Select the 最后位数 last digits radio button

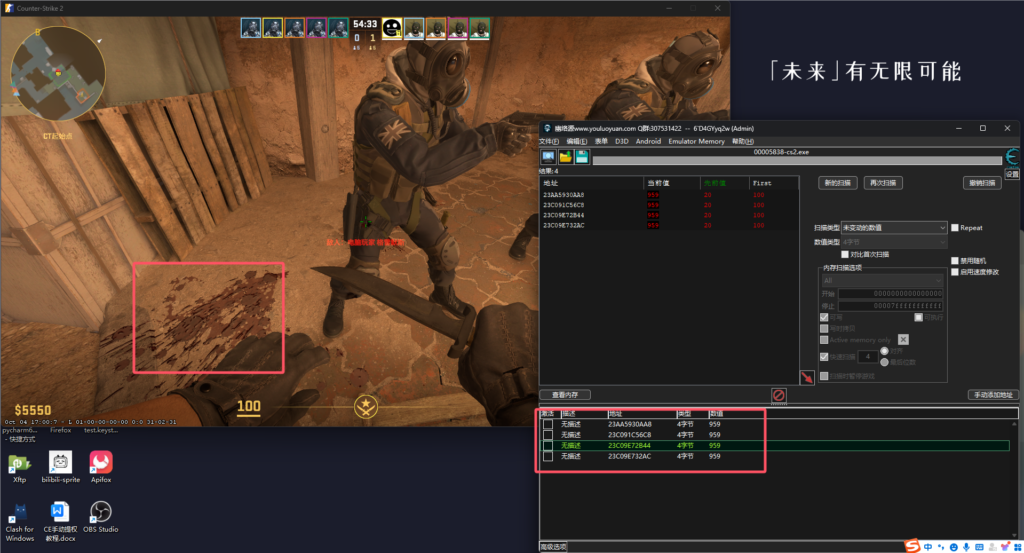(884, 362)
